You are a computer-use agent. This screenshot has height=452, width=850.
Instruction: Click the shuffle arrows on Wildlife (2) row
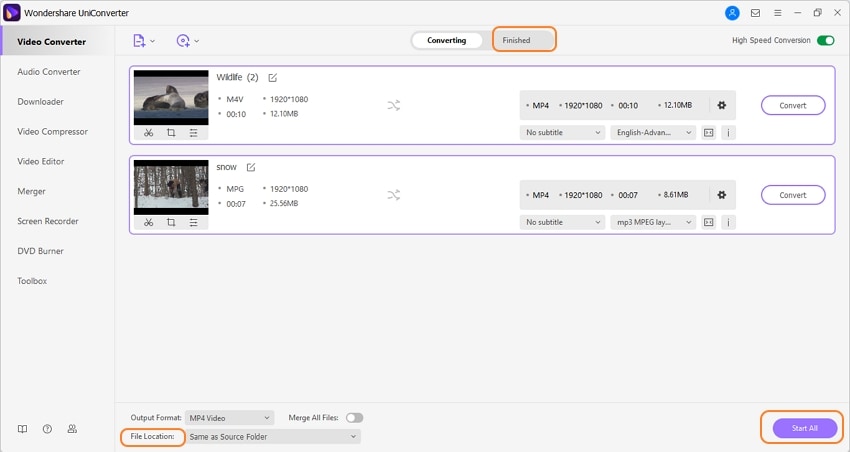394,105
